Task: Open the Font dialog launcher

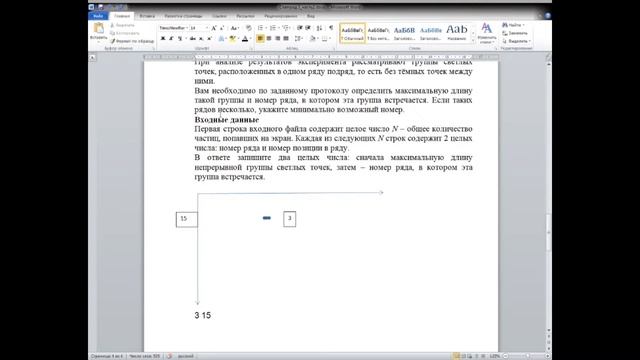Action: [x=251, y=49]
